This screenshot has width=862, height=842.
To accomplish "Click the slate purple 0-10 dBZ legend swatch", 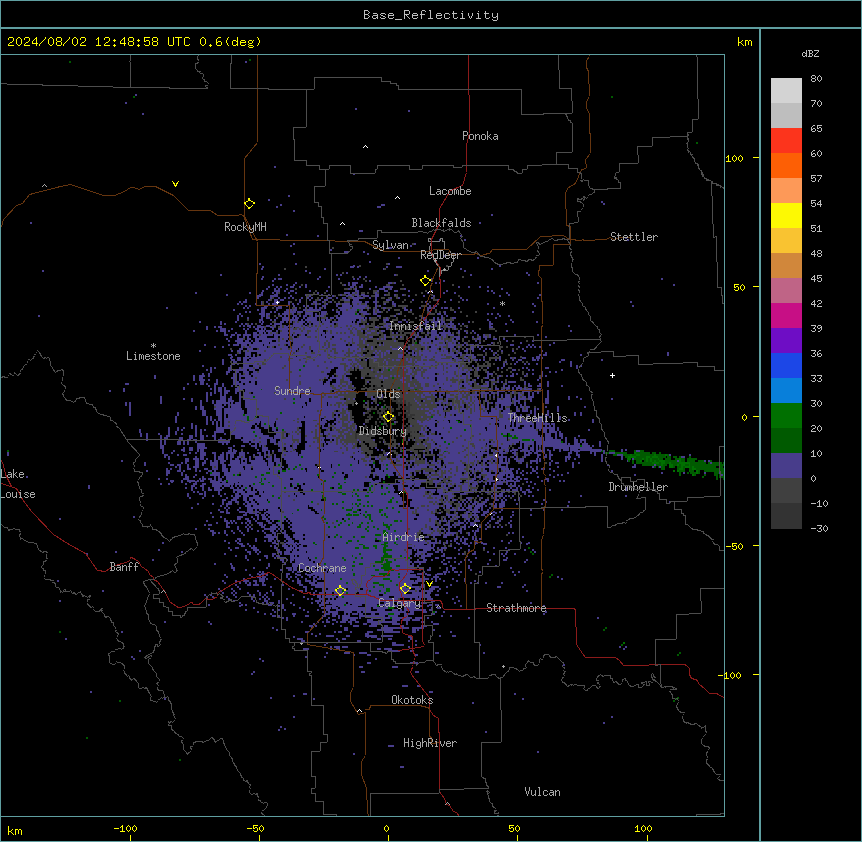I will pyautogui.click(x=786, y=466).
